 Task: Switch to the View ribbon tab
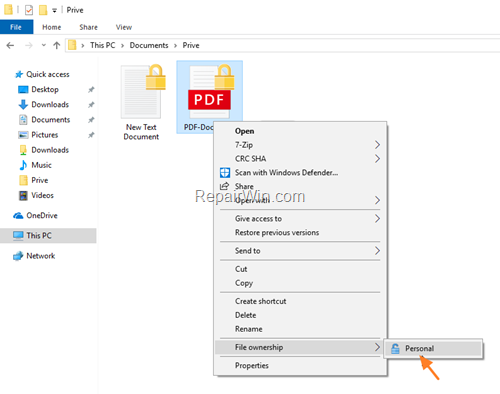pyautogui.click(x=124, y=27)
